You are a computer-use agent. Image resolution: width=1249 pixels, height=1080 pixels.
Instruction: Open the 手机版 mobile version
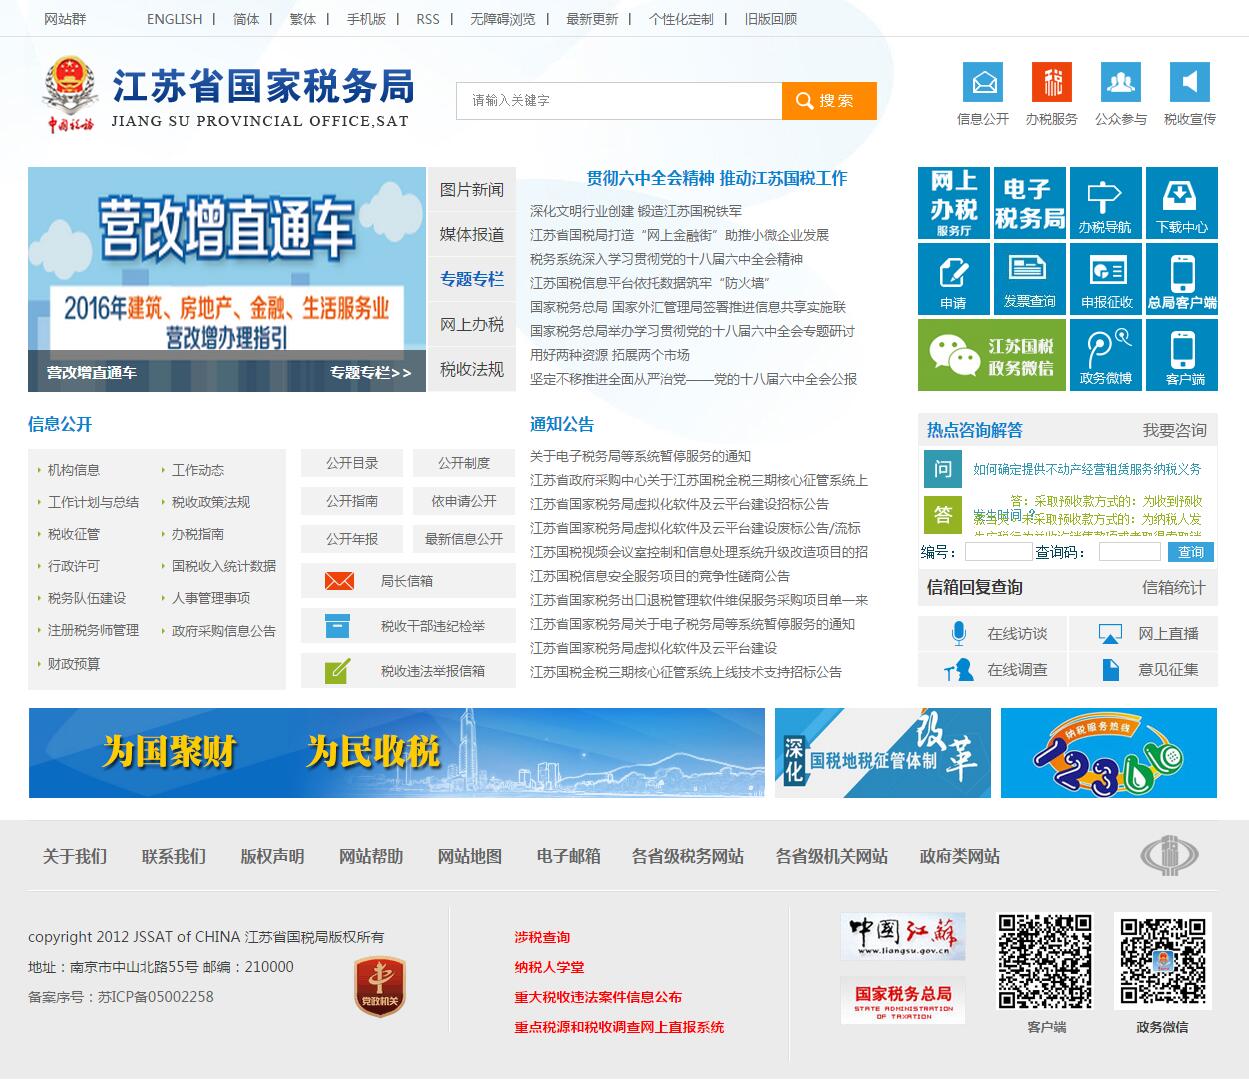click(x=366, y=19)
